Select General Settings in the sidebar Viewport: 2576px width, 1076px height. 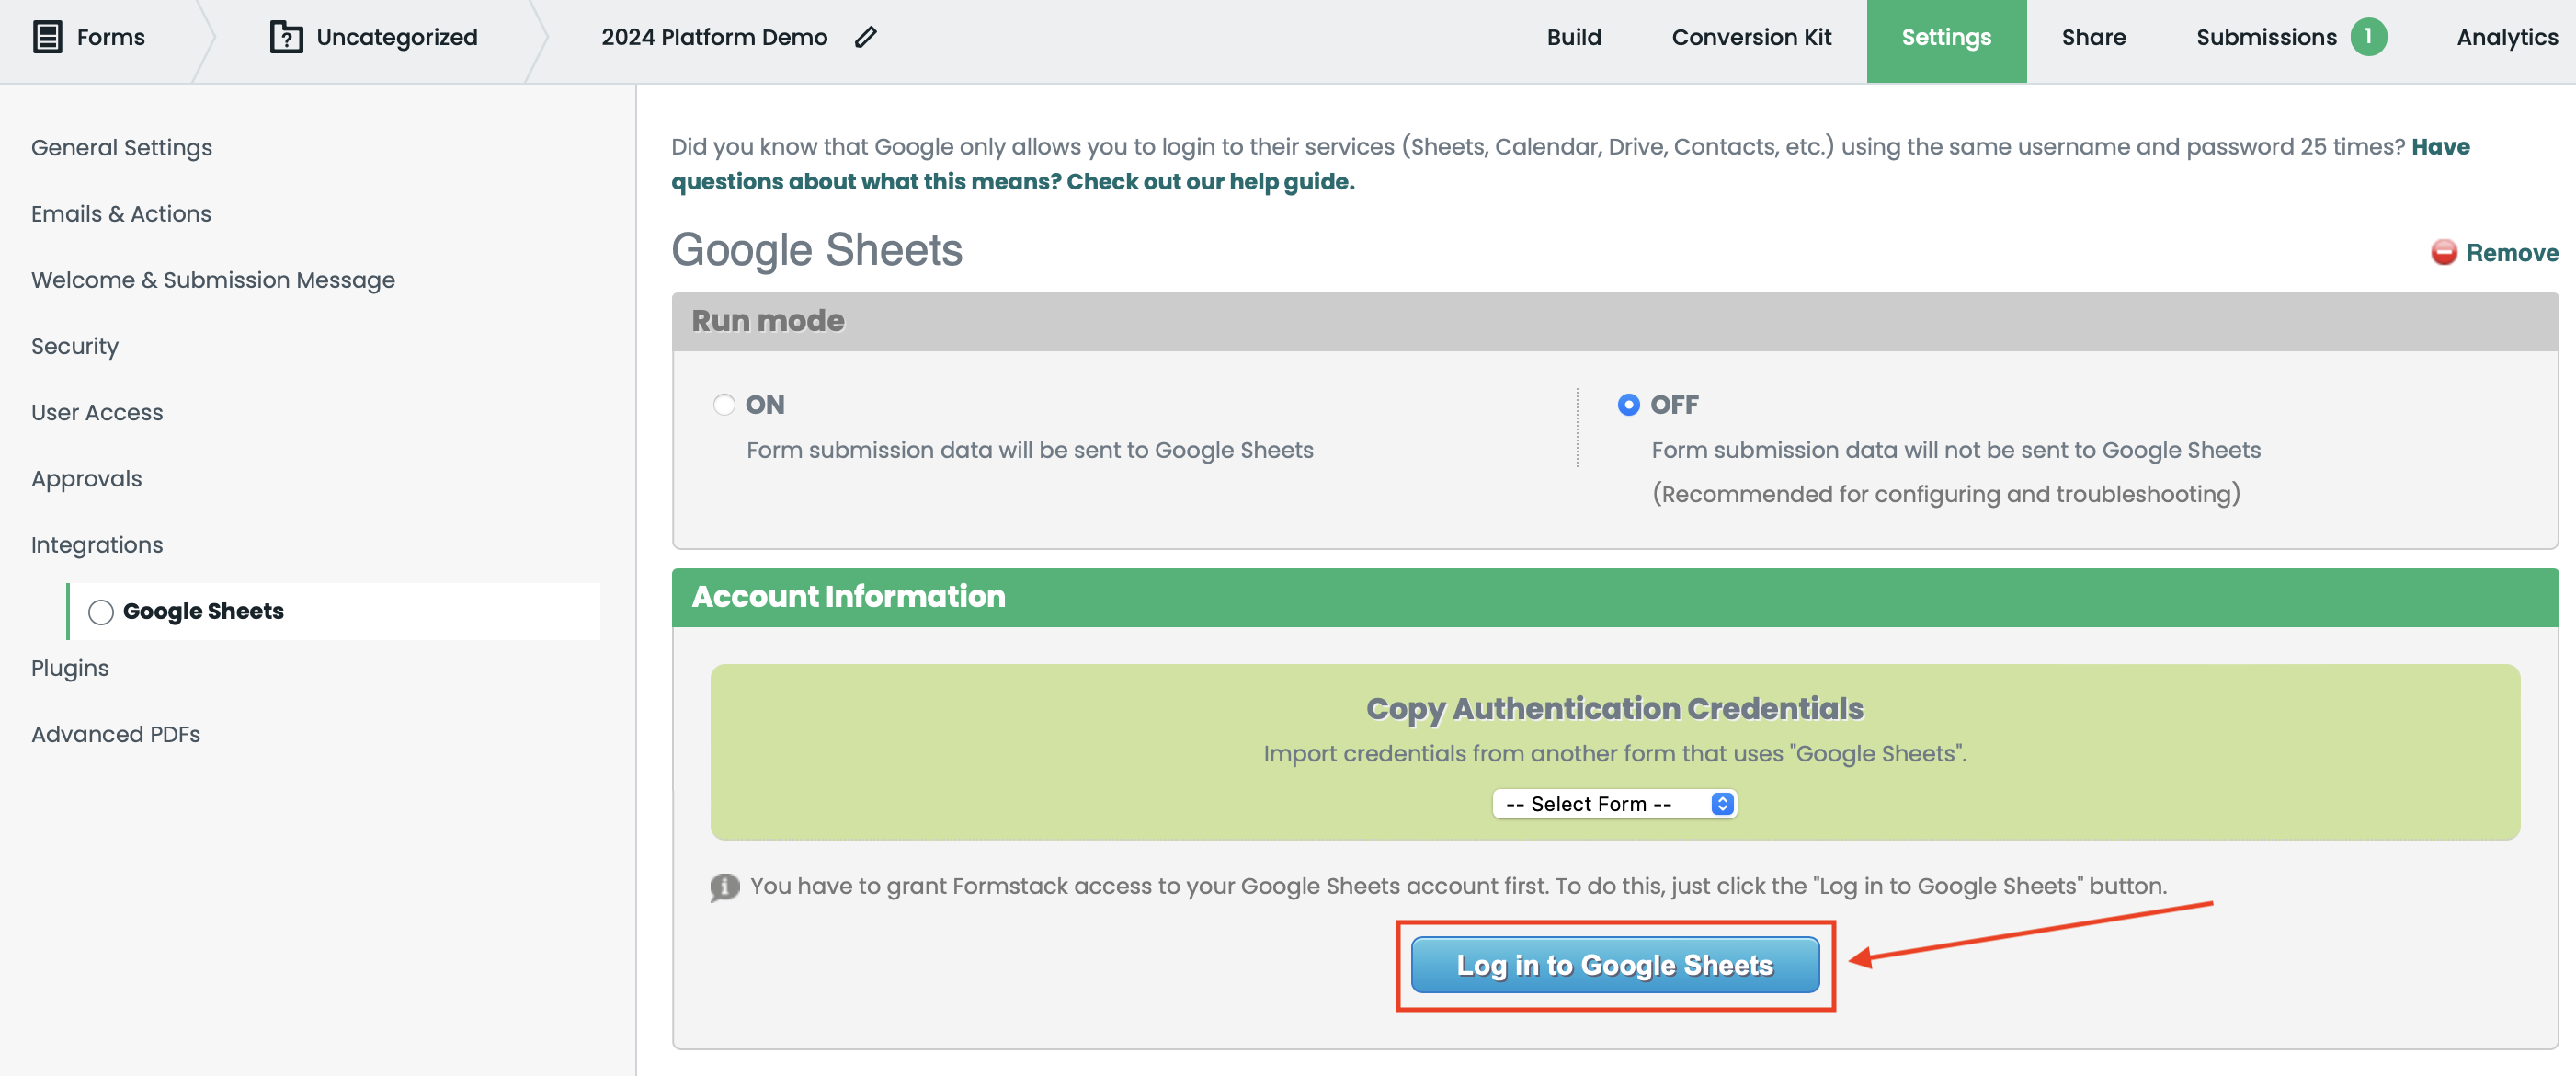pos(121,147)
